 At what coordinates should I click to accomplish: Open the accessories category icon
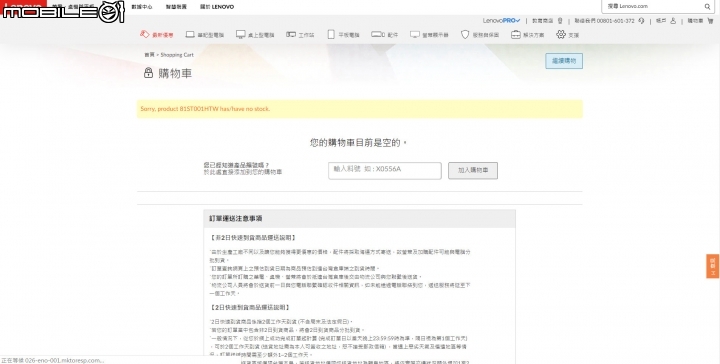pos(377,34)
